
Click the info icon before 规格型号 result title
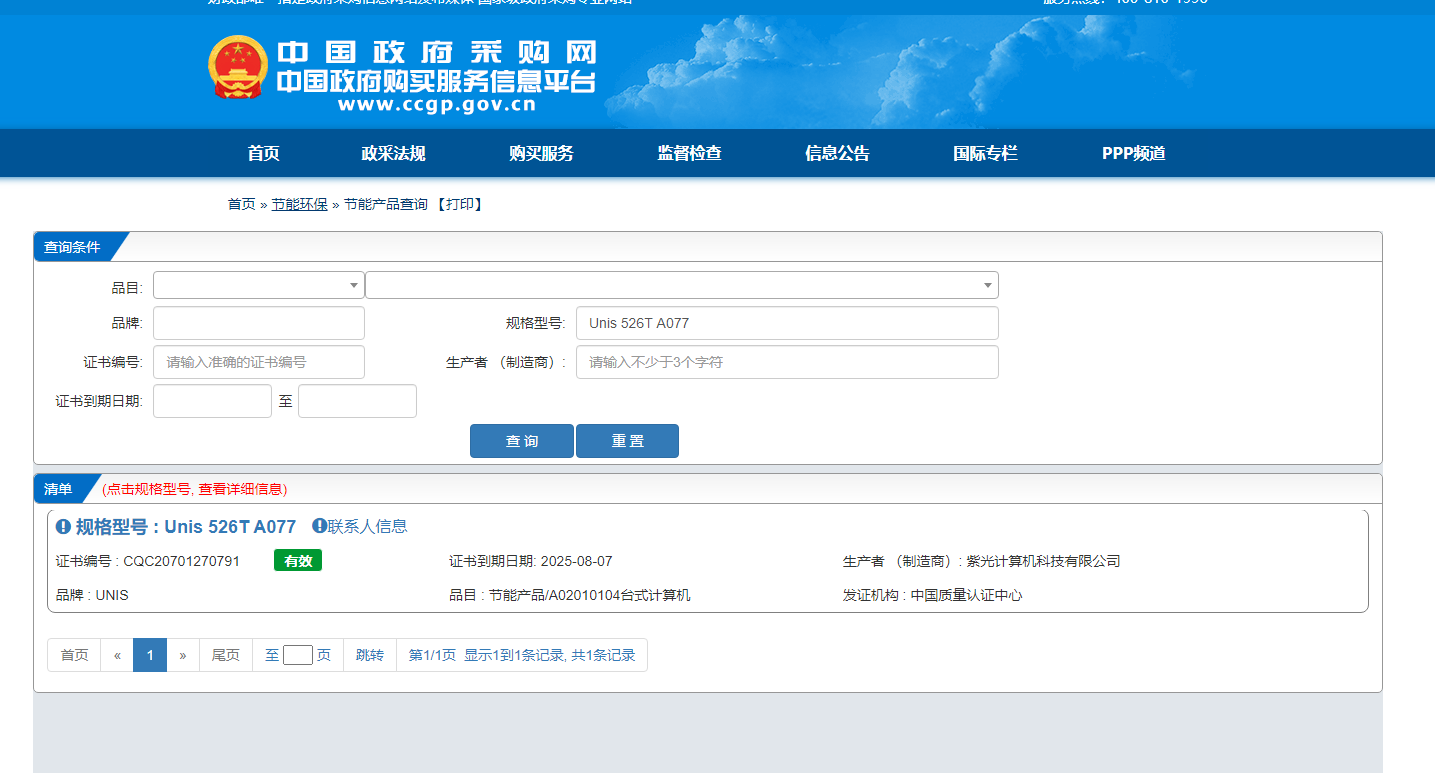(x=63, y=527)
